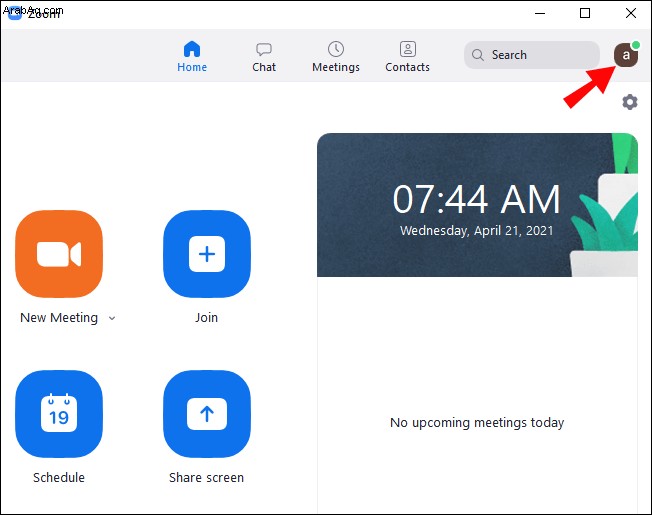652x515 pixels.
Task: Maximize the Zoom window
Action: (585, 13)
